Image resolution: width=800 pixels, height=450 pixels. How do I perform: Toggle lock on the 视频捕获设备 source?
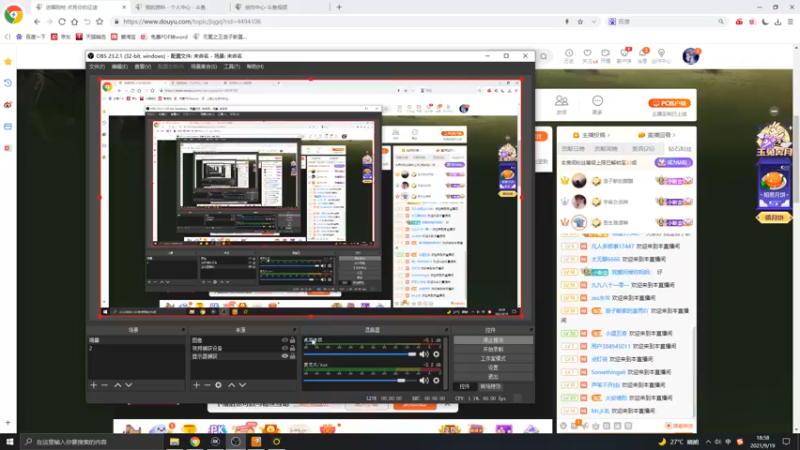pos(292,348)
